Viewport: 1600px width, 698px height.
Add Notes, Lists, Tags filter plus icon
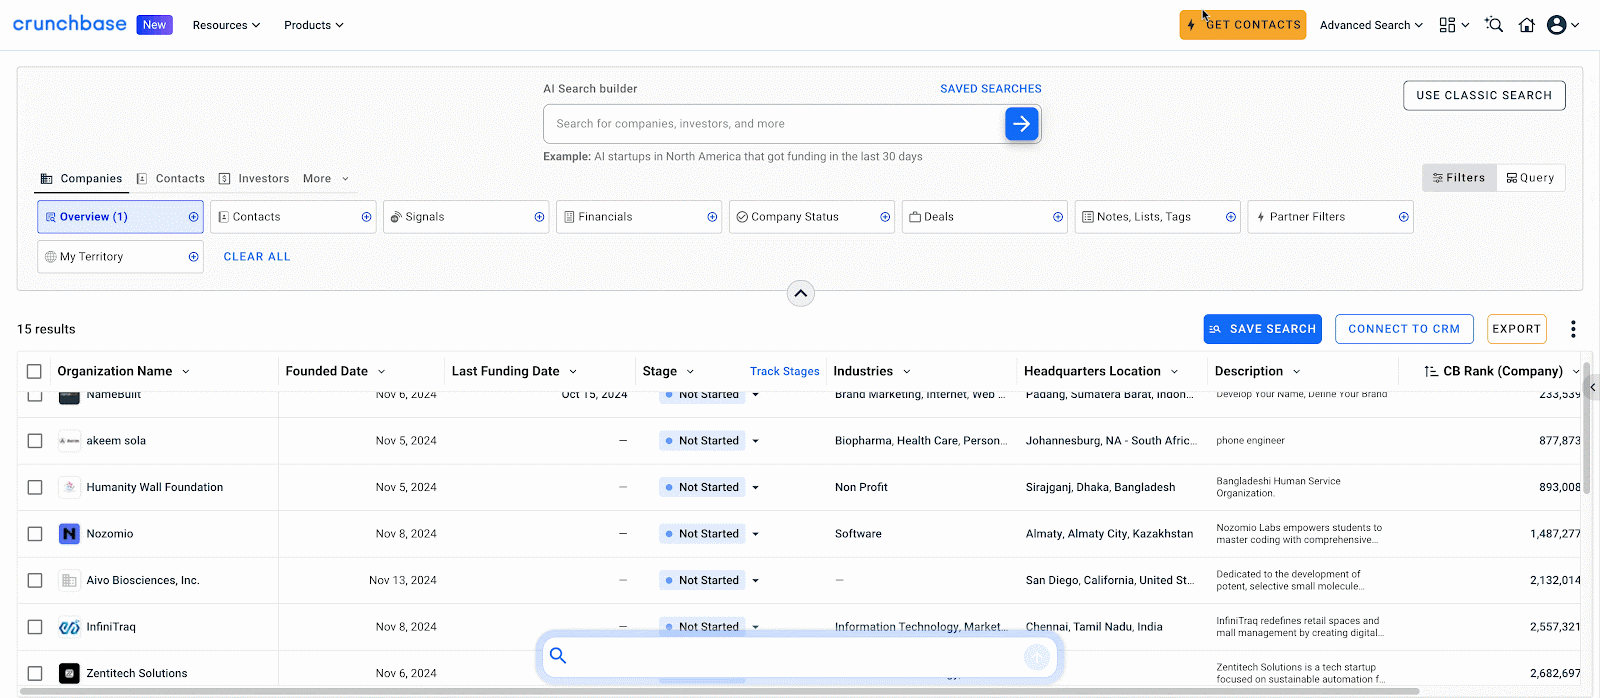[1231, 217]
